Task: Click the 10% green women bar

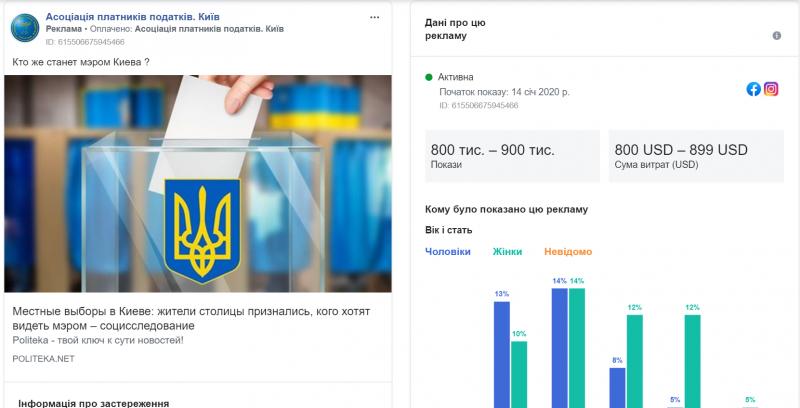Action: pos(519,373)
